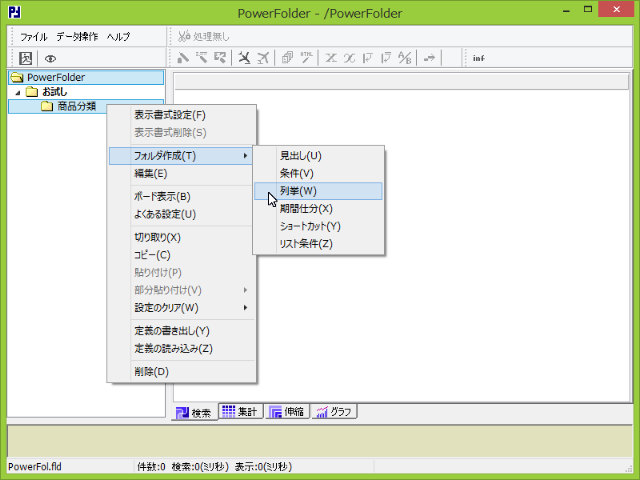The width and height of the screenshot is (640, 480).
Task: Click the disabled 表示書式削除(S) entry
Action: pyautogui.click(x=170, y=133)
